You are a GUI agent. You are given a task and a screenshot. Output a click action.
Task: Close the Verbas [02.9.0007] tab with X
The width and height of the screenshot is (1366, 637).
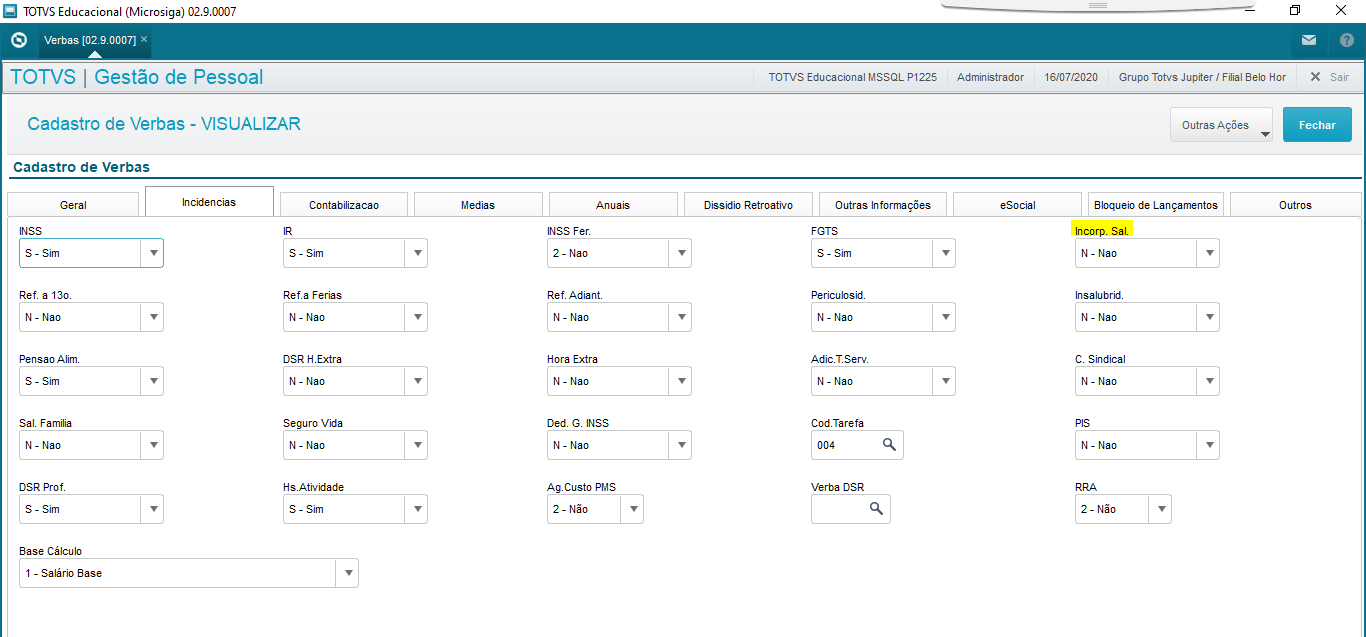point(144,39)
